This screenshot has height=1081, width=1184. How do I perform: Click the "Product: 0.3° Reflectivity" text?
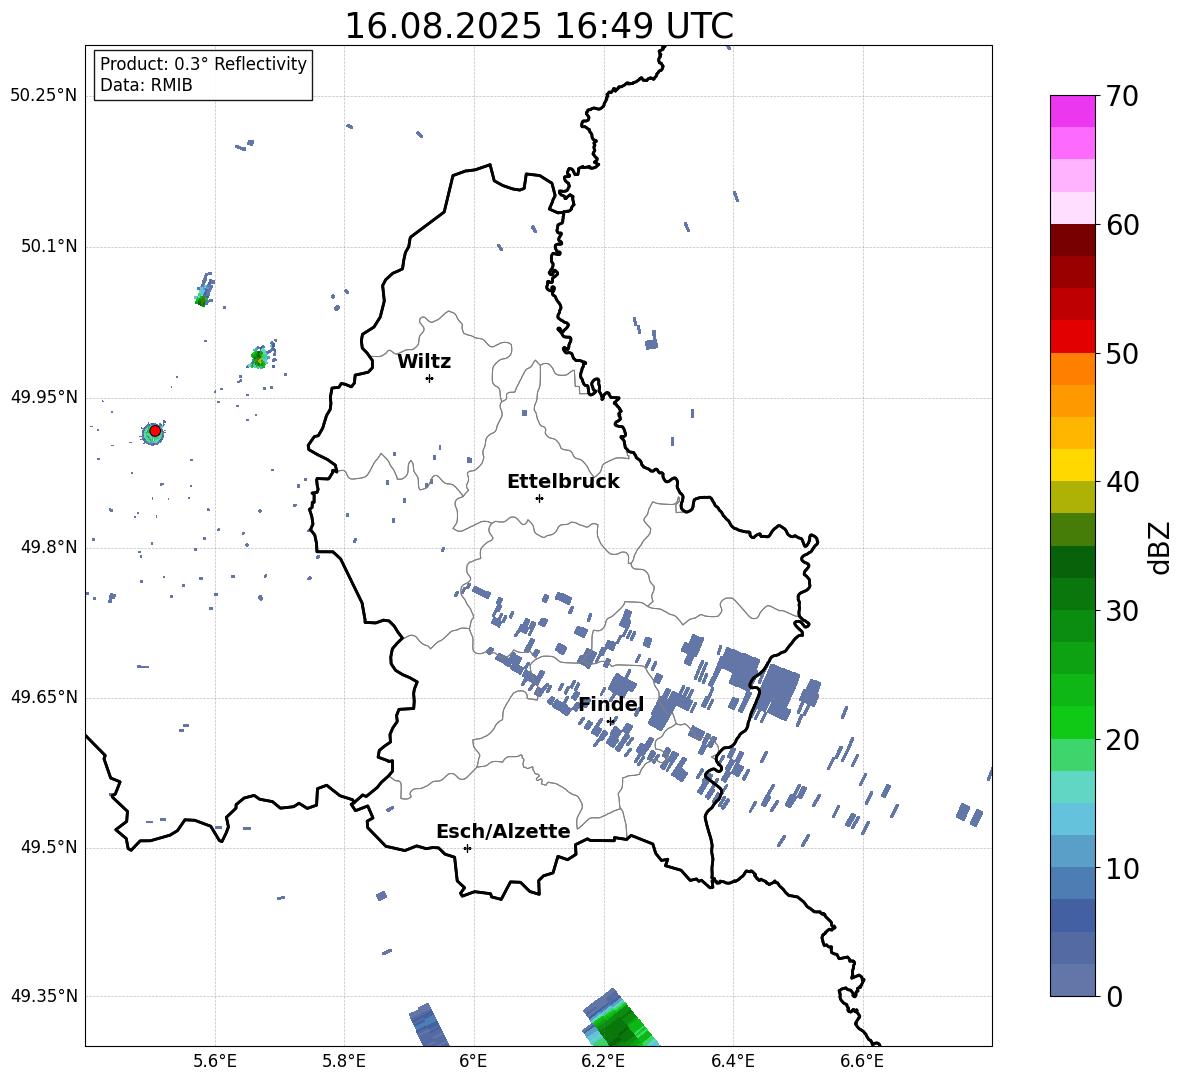(203, 64)
